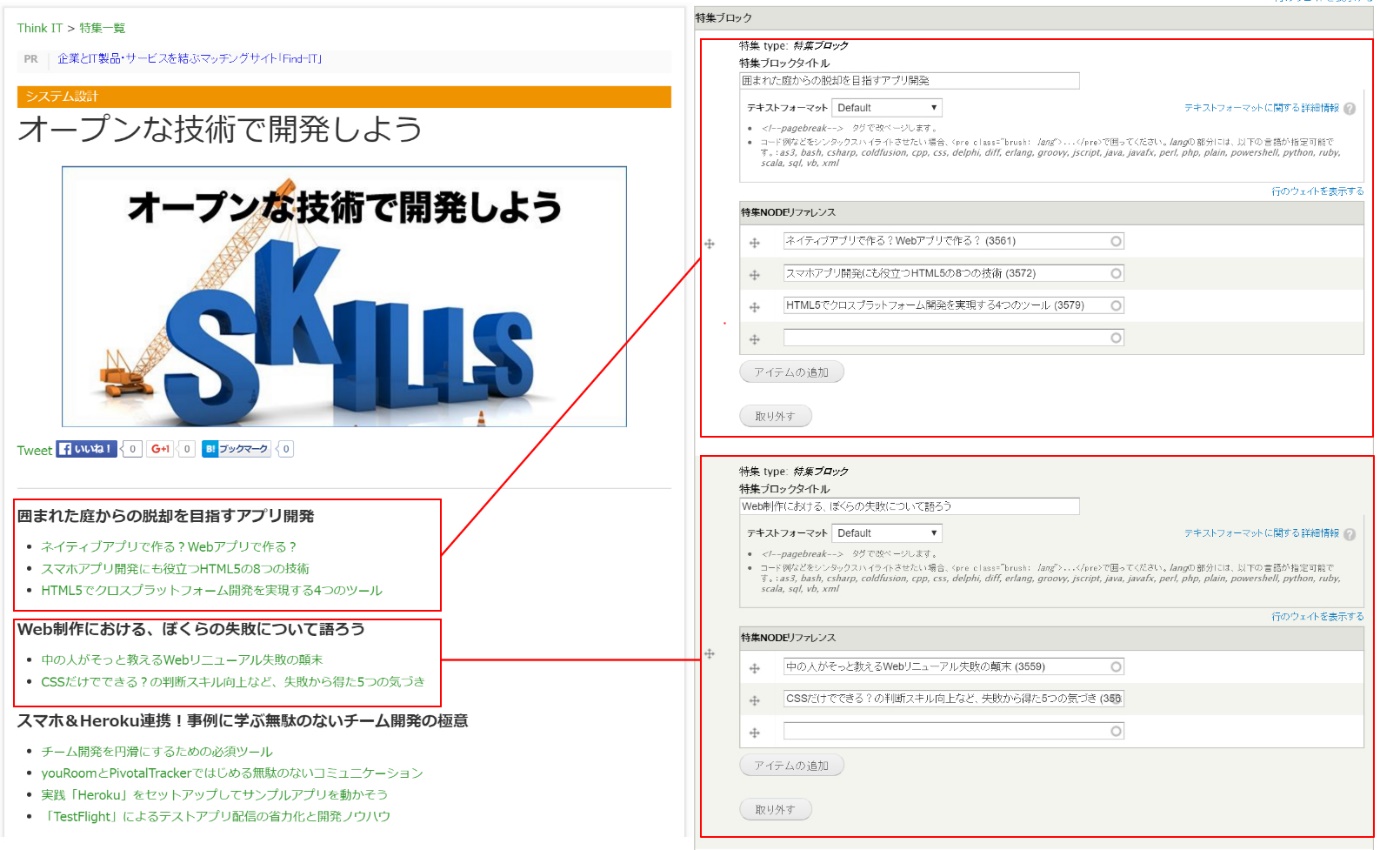Click the orange システム設計 category bar
The height and width of the screenshot is (850, 1380).
pyautogui.click(x=343, y=97)
